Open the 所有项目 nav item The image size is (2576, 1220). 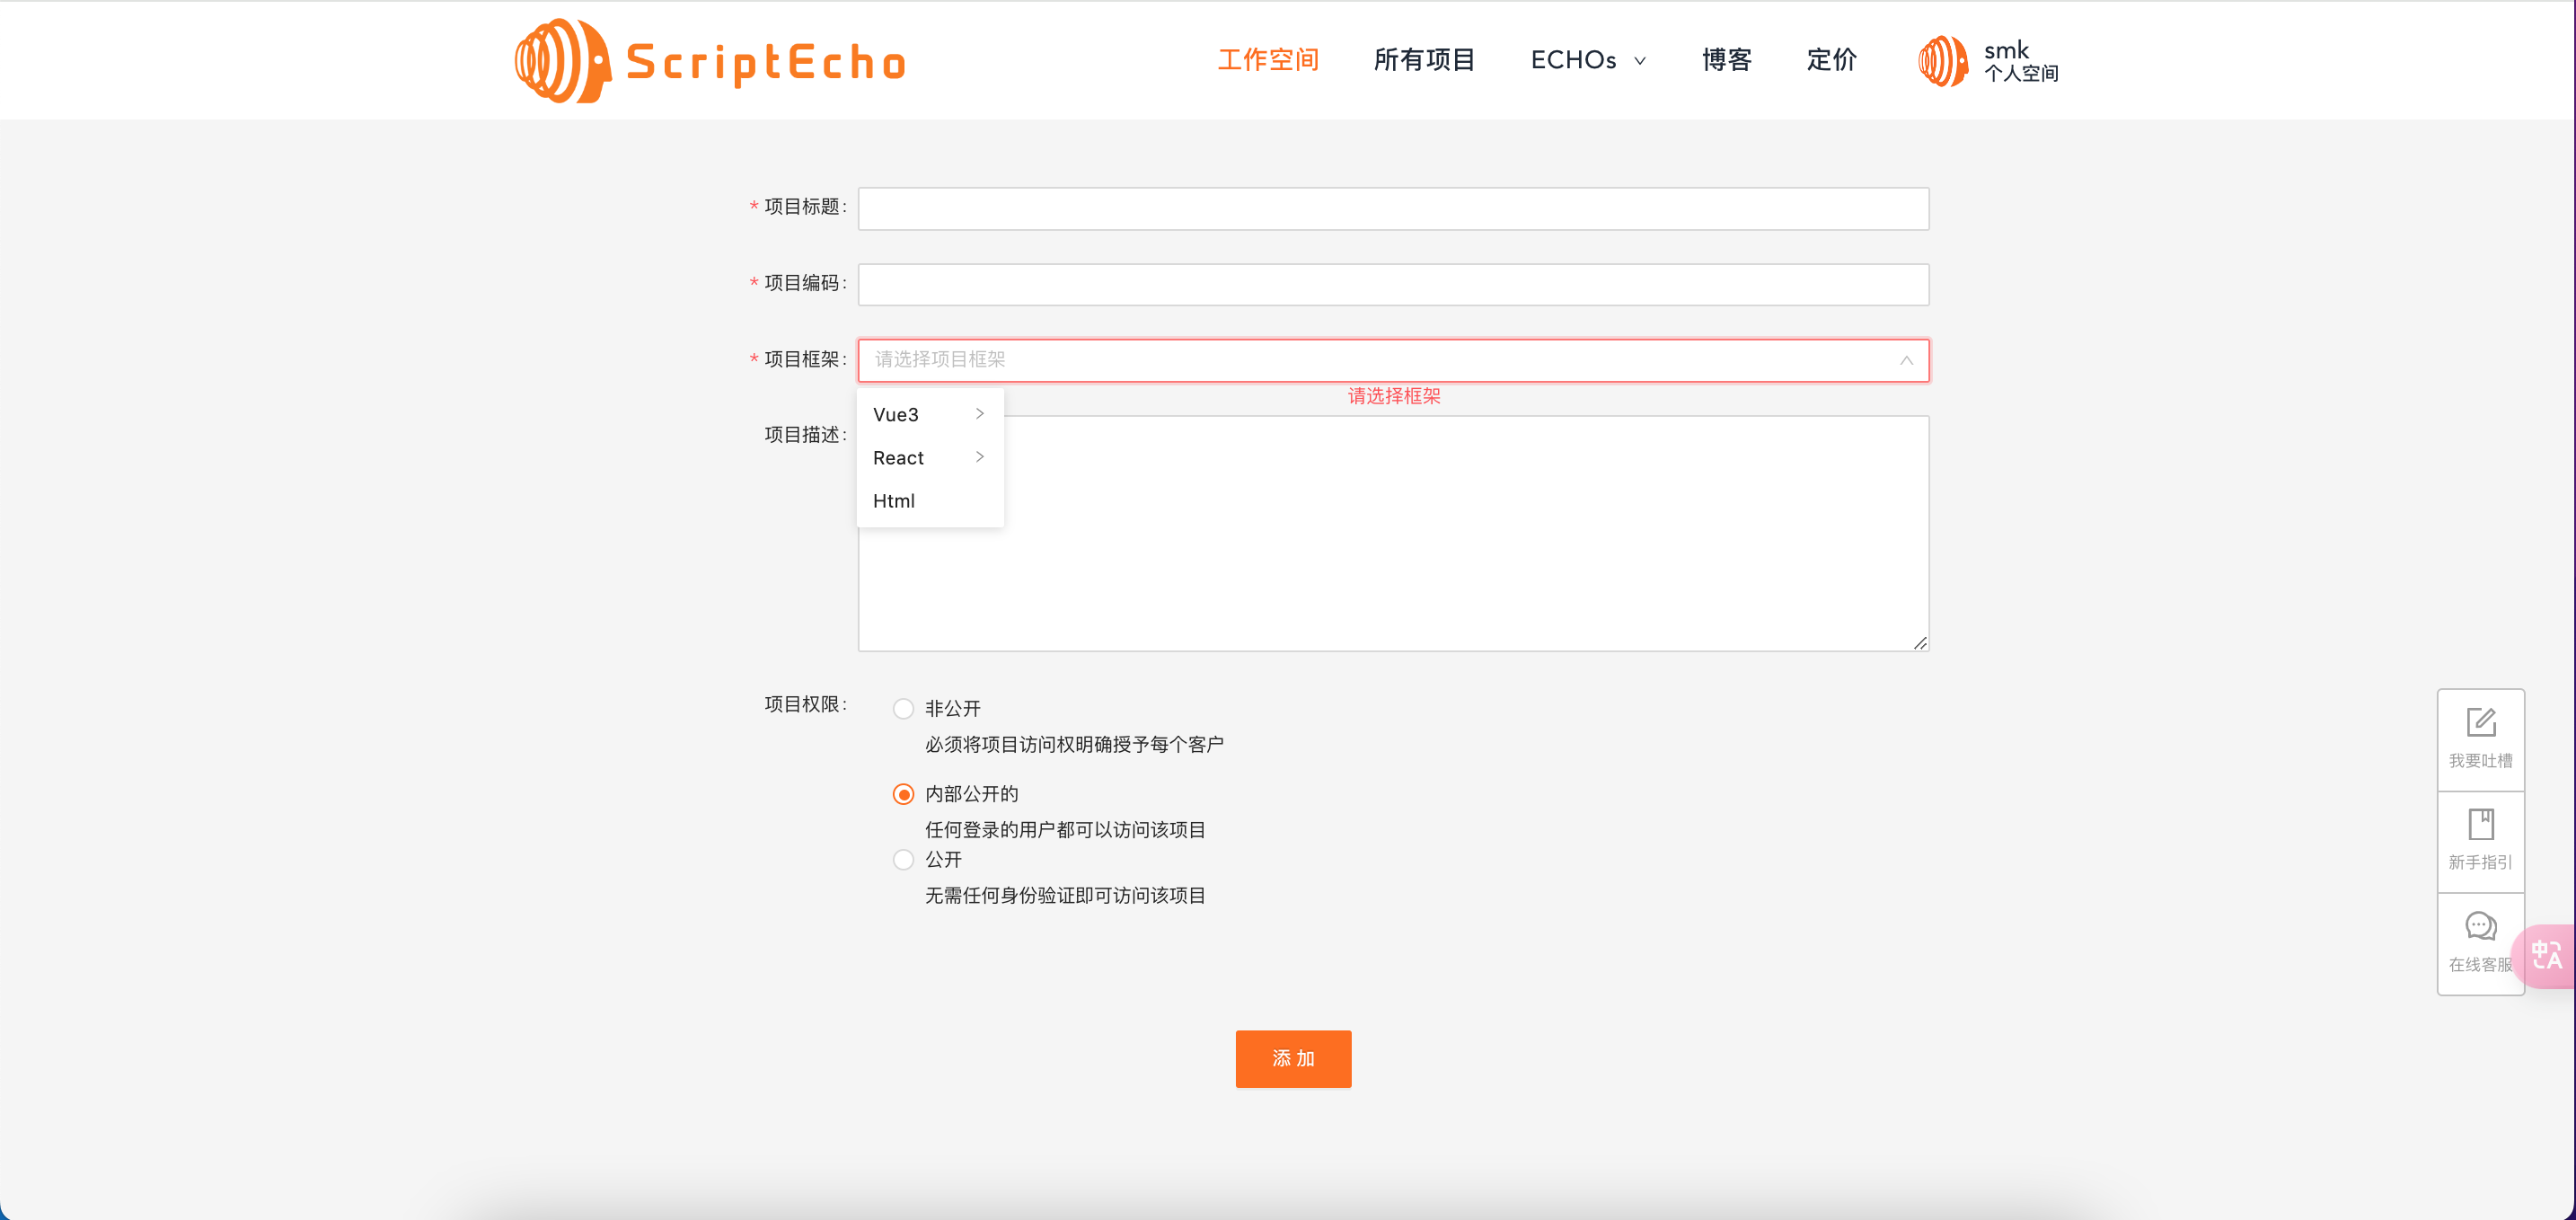[x=1424, y=61]
